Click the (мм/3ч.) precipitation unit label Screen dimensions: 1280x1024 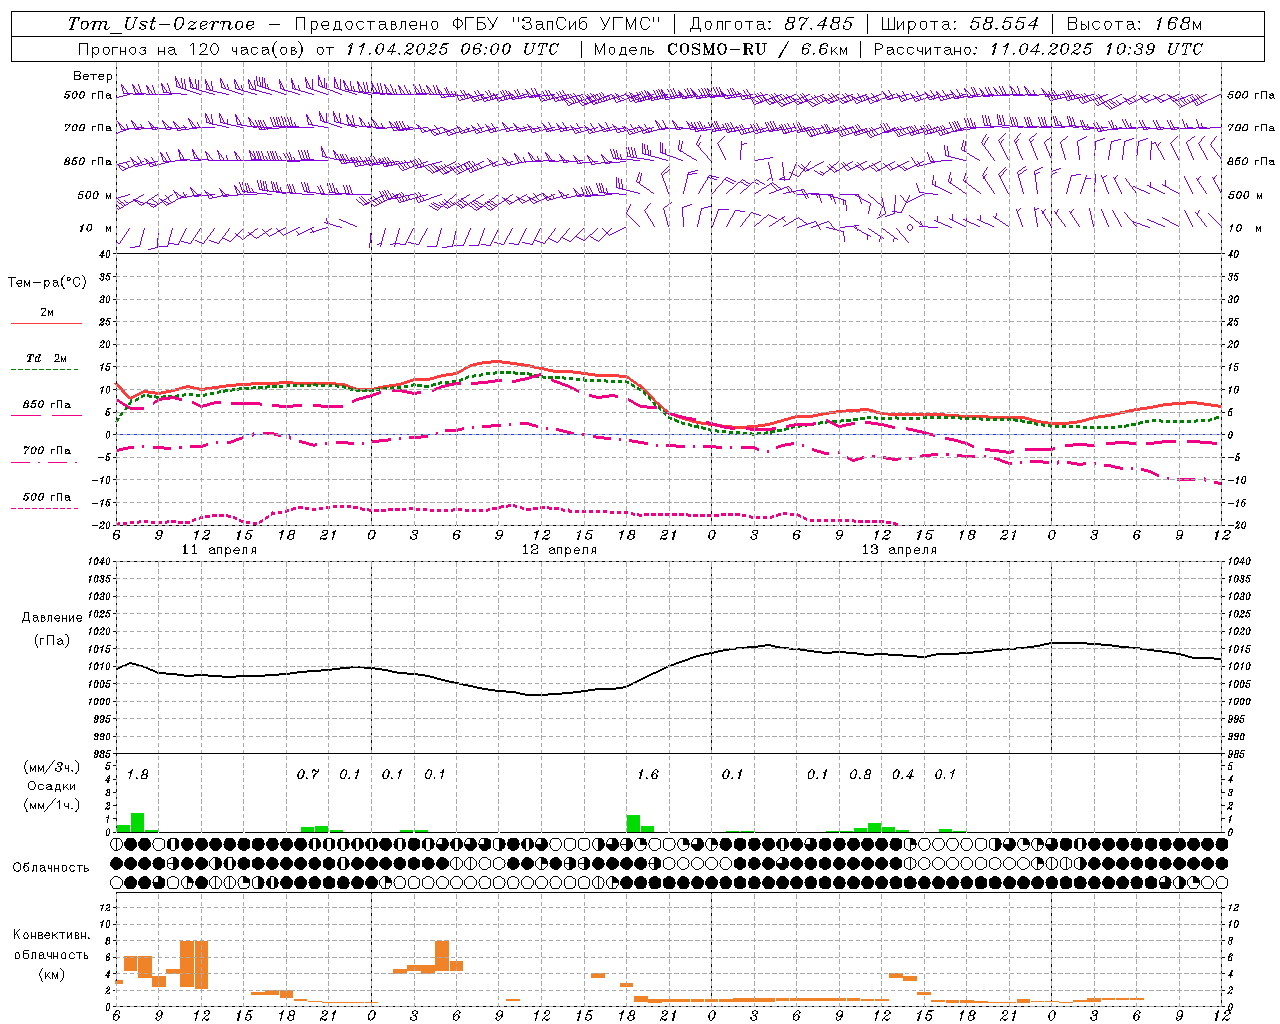(50, 767)
